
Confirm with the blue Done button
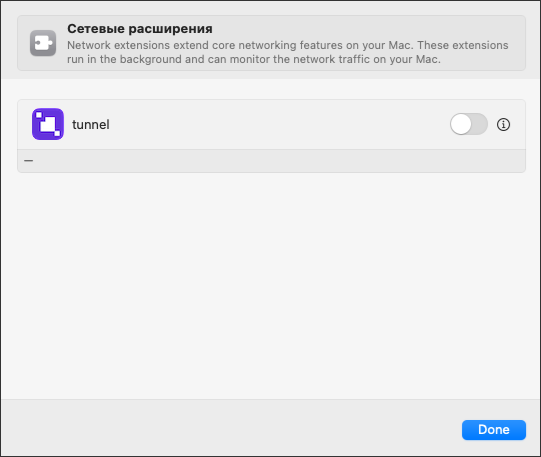coord(494,430)
